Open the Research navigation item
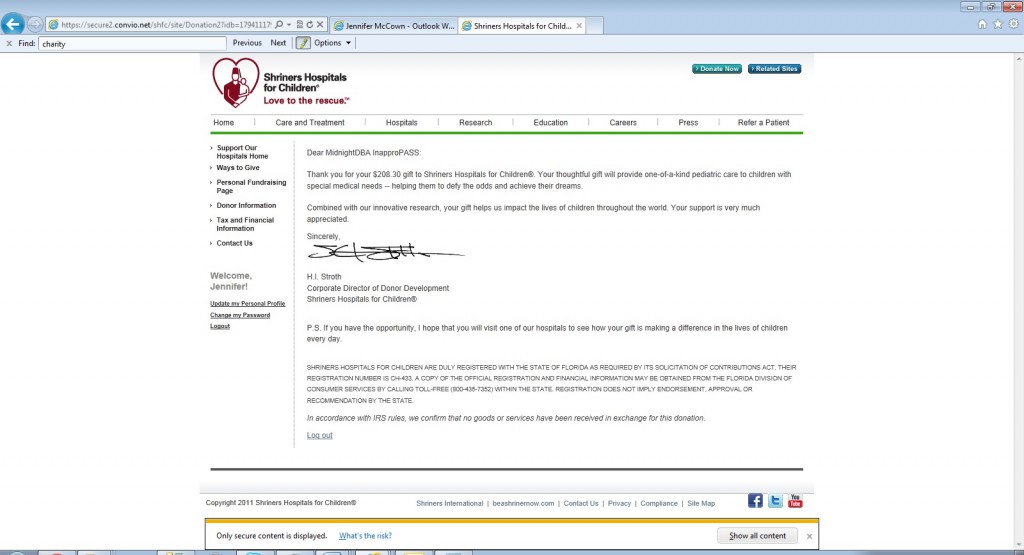Screen dimensions: 1024x555 (475, 123)
